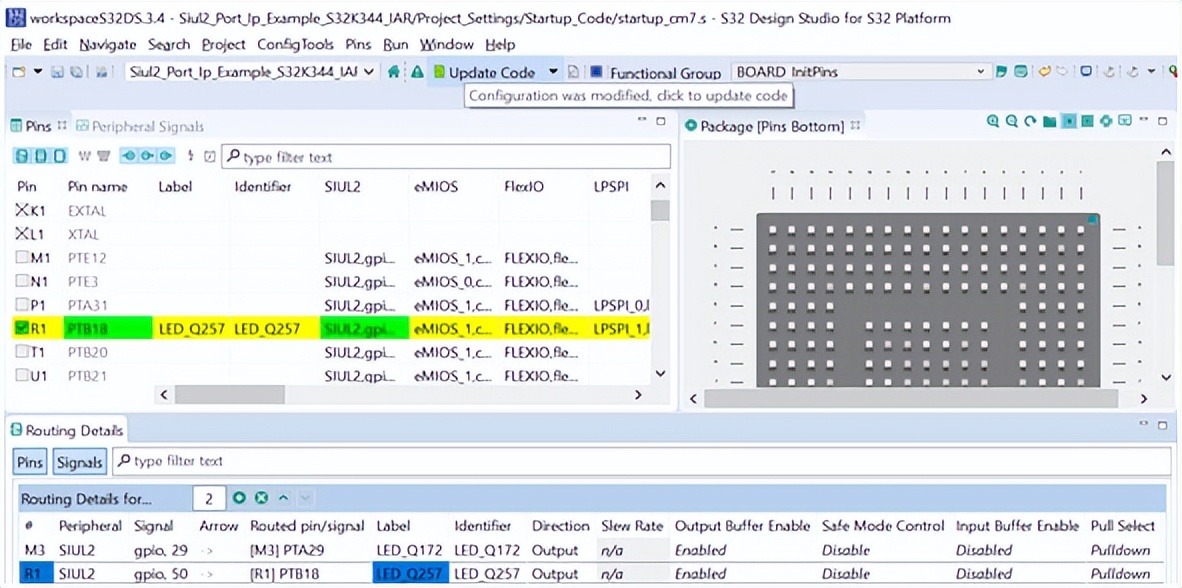This screenshot has width=1182, height=588.
Task: Uncheck the R1 PTB18 pin checkbox
Action: 24,327
